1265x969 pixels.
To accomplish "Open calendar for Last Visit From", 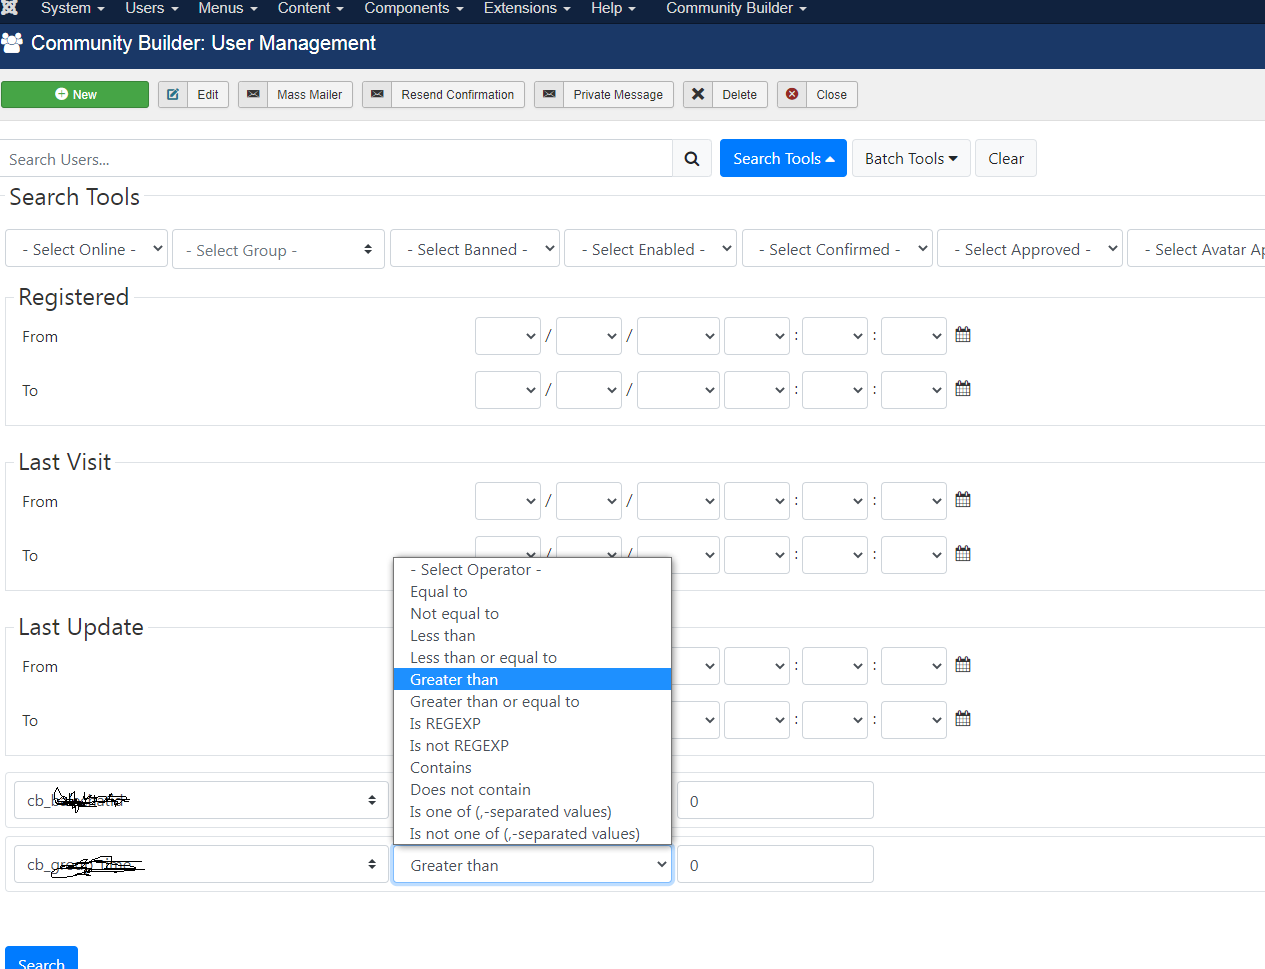I will tap(963, 500).
